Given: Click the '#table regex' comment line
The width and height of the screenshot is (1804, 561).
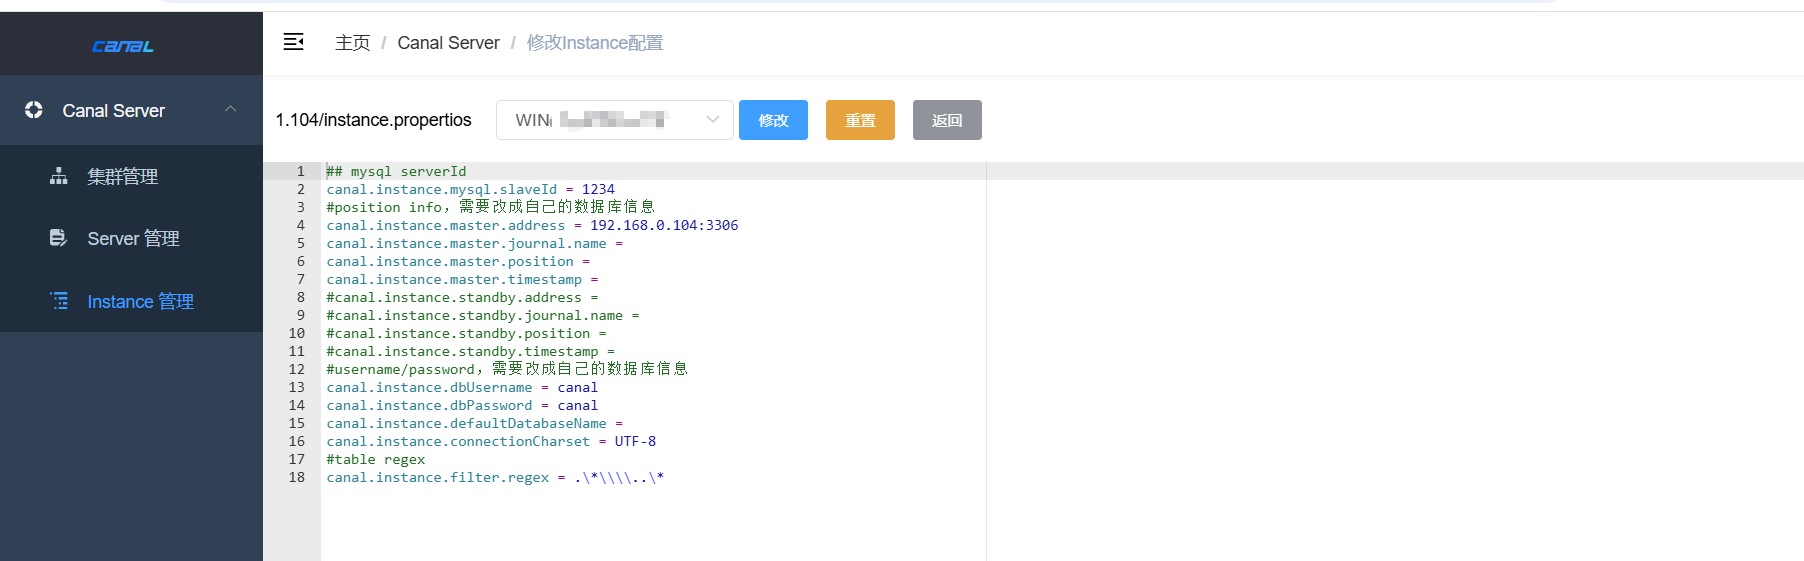Looking at the screenshot, I should click(376, 459).
